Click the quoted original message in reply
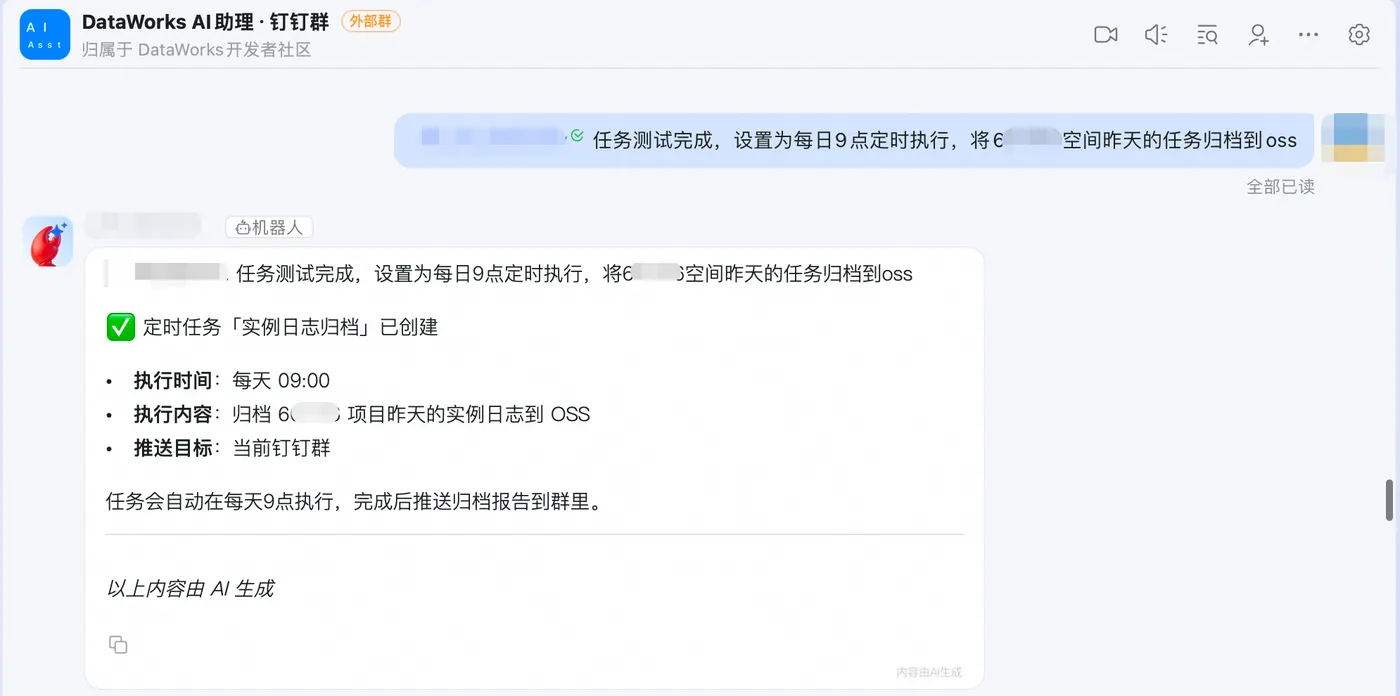The width and height of the screenshot is (1400, 696). coord(523,273)
